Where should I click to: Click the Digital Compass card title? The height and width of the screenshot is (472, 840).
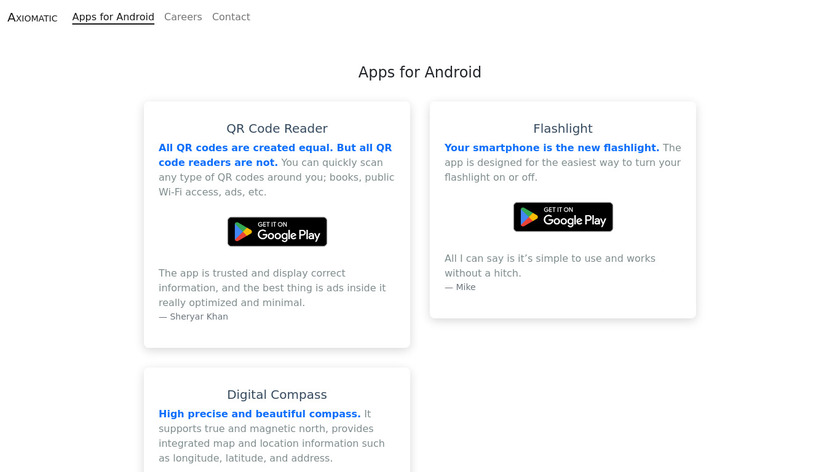click(x=277, y=395)
